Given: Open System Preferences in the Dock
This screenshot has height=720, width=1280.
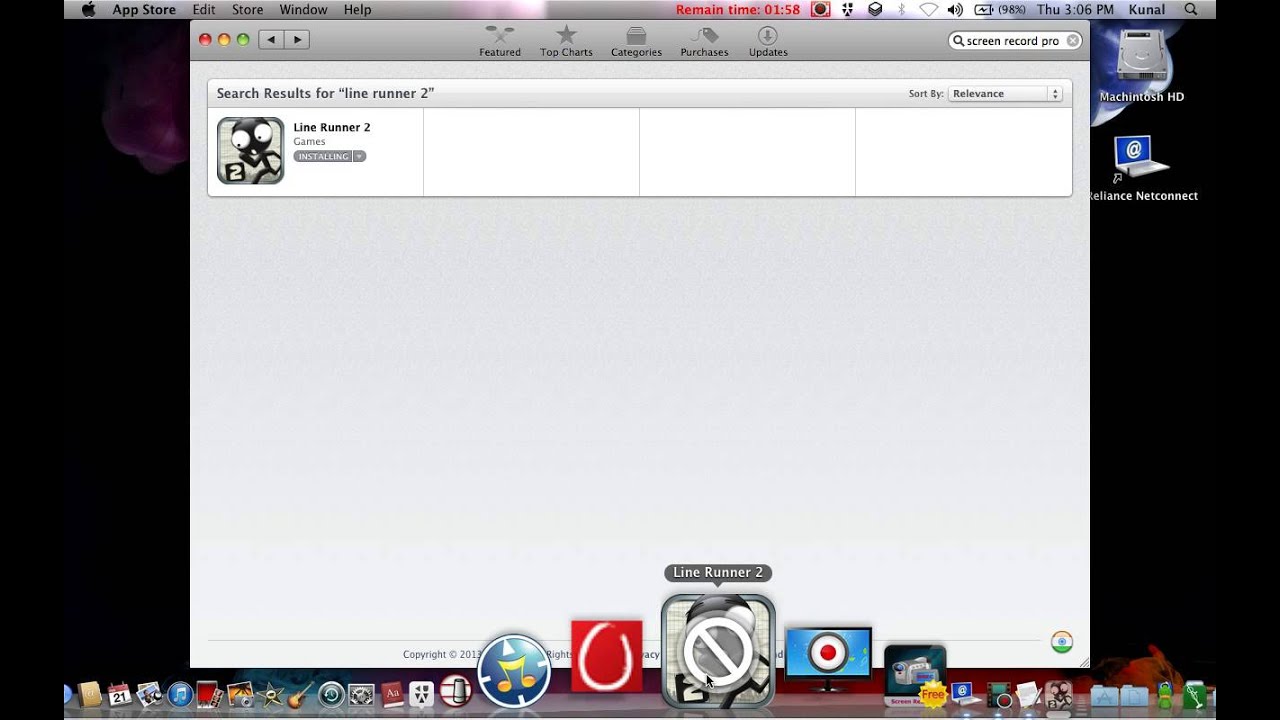Looking at the screenshot, I should tap(361, 694).
